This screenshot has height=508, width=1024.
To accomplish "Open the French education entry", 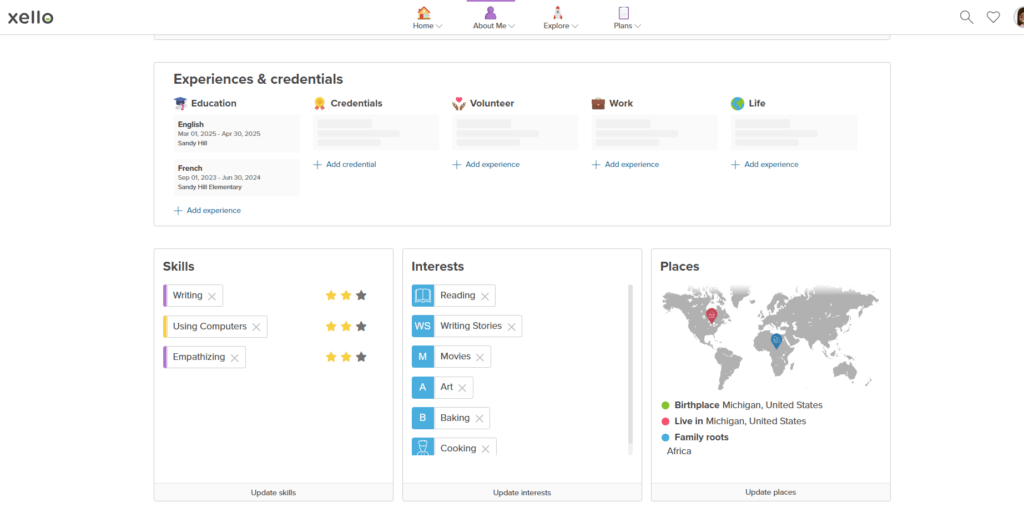I will click(237, 177).
